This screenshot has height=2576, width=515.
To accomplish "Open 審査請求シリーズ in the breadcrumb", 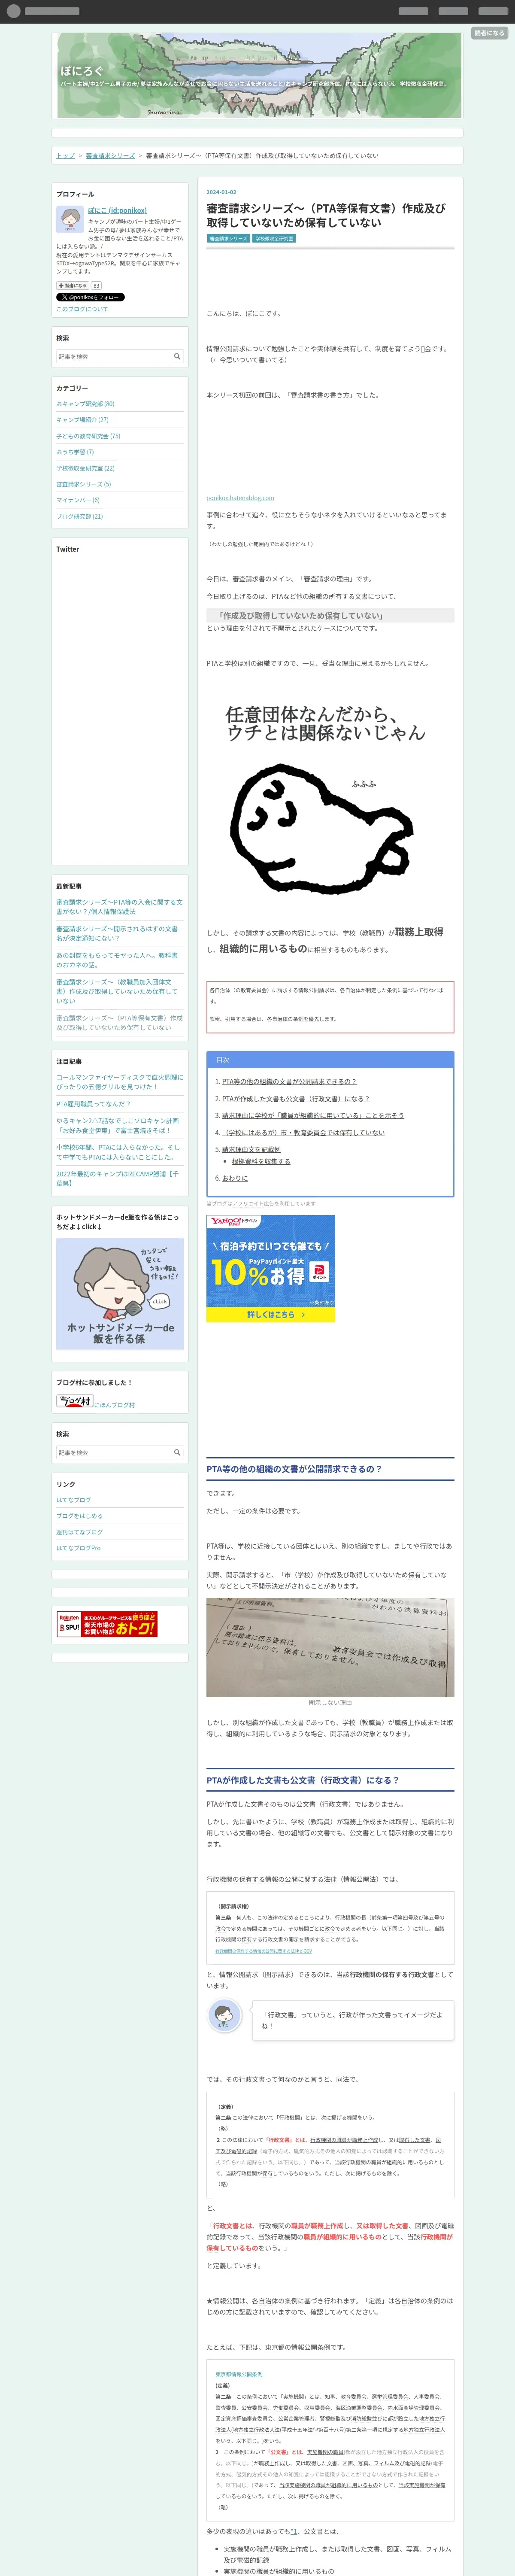I will [x=110, y=155].
